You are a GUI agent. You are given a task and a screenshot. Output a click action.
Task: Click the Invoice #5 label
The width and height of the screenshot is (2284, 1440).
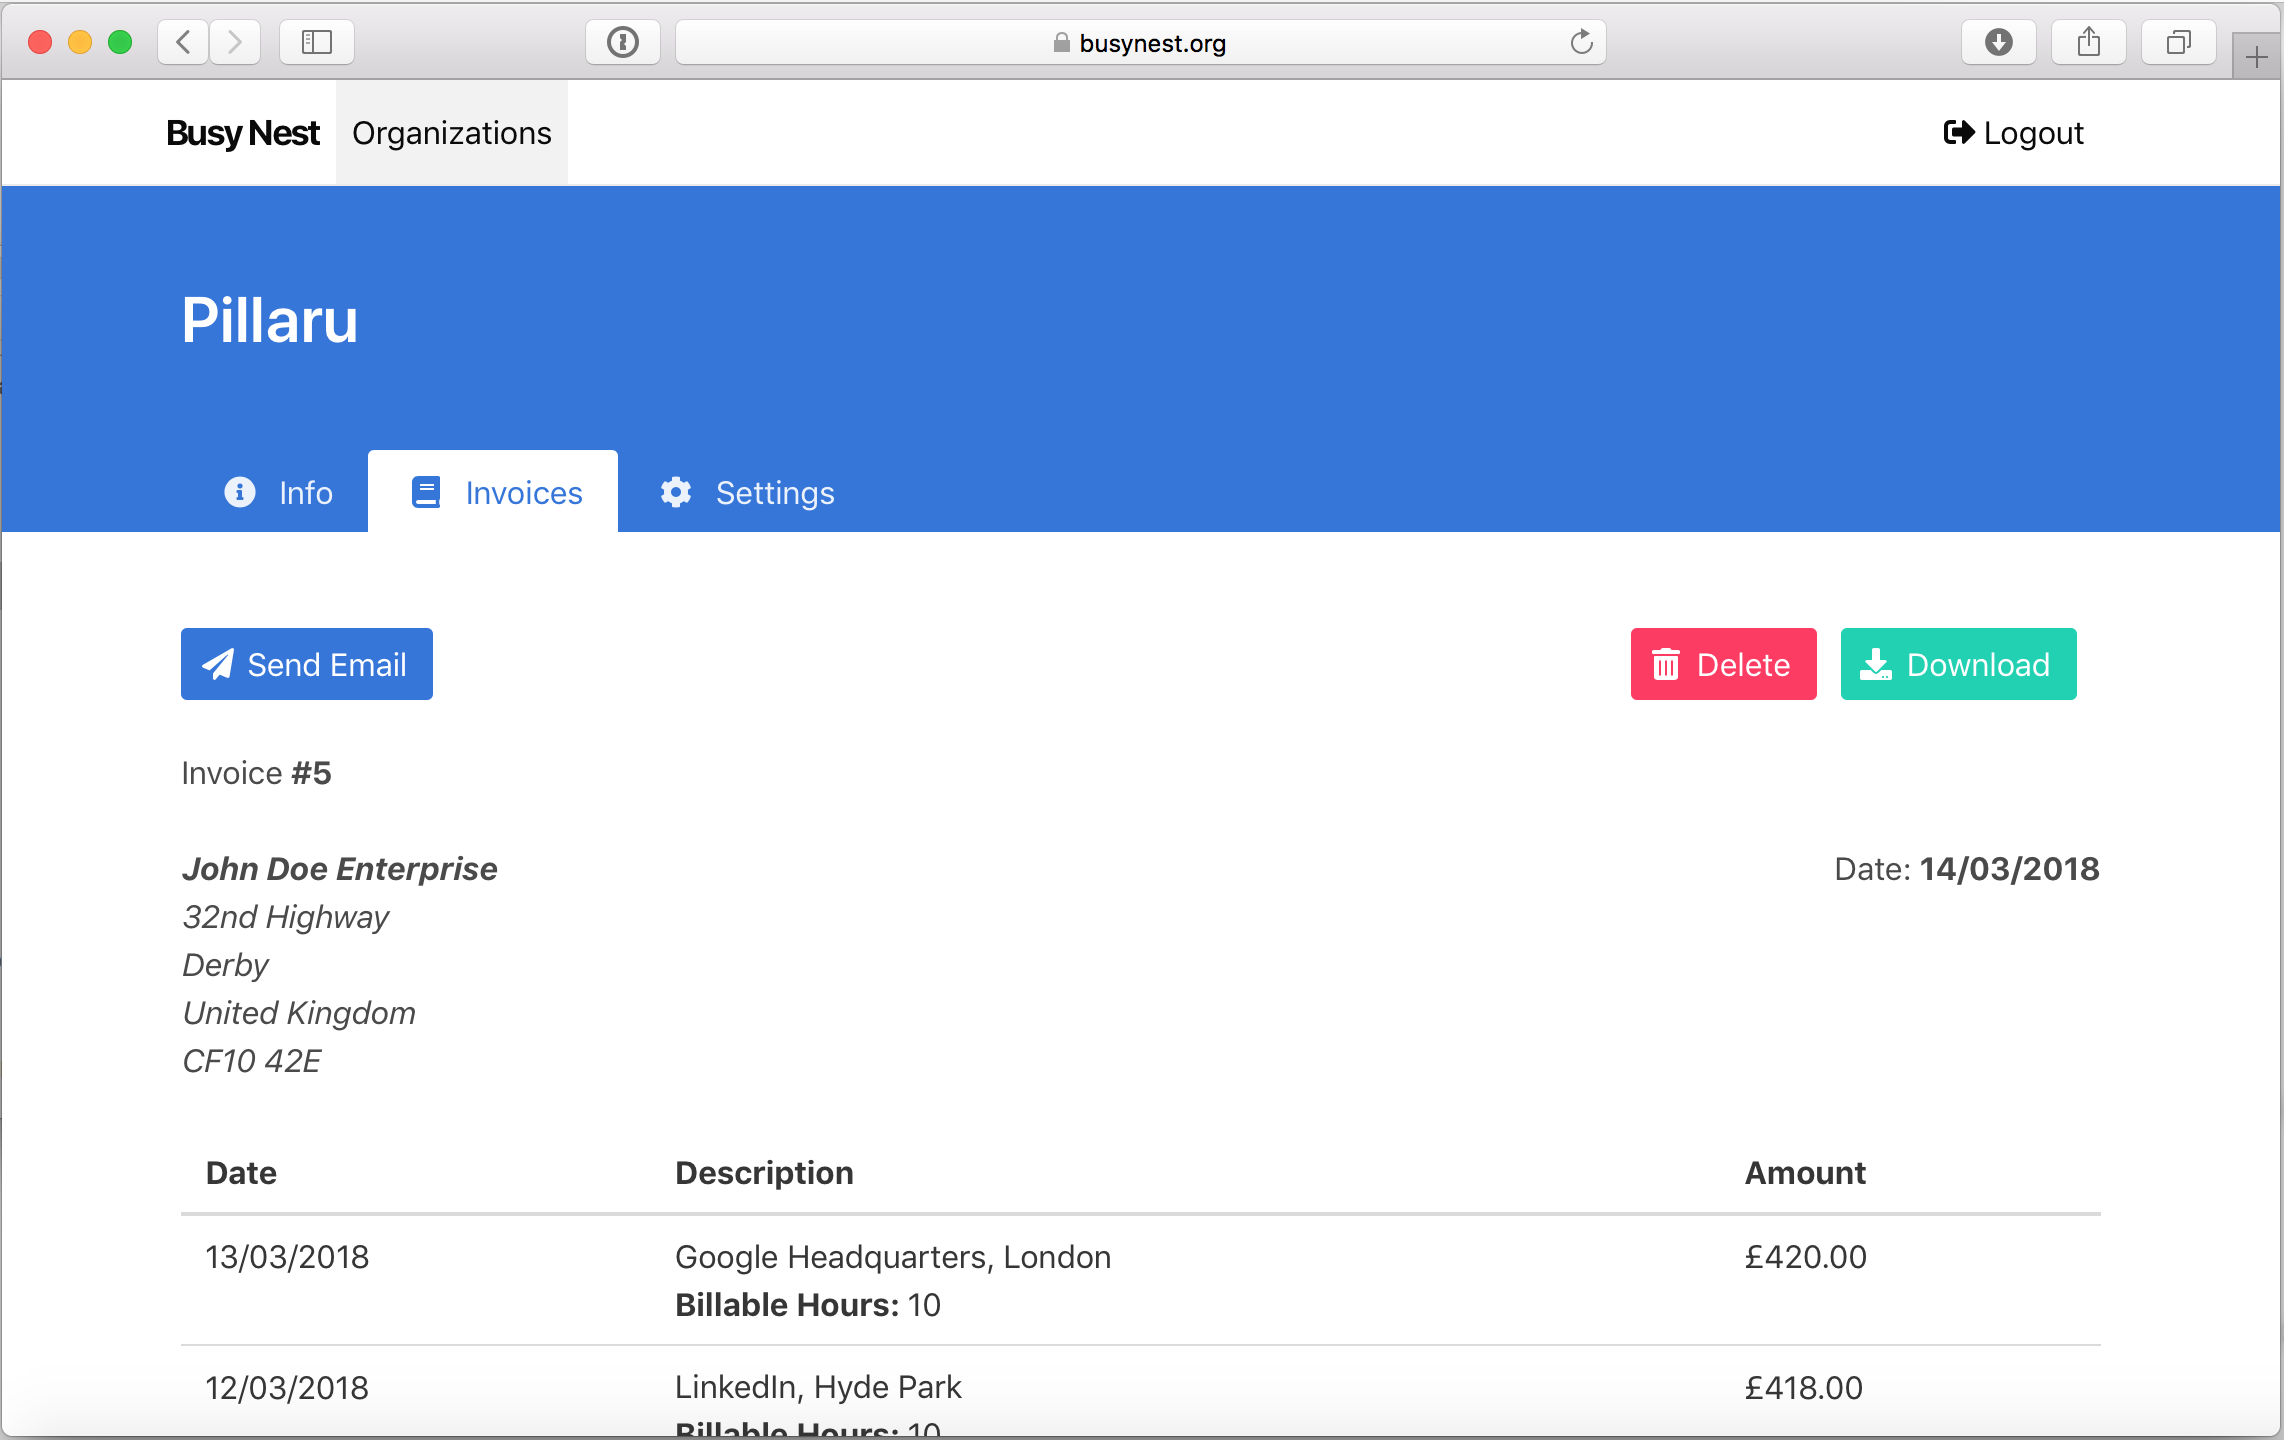click(257, 773)
